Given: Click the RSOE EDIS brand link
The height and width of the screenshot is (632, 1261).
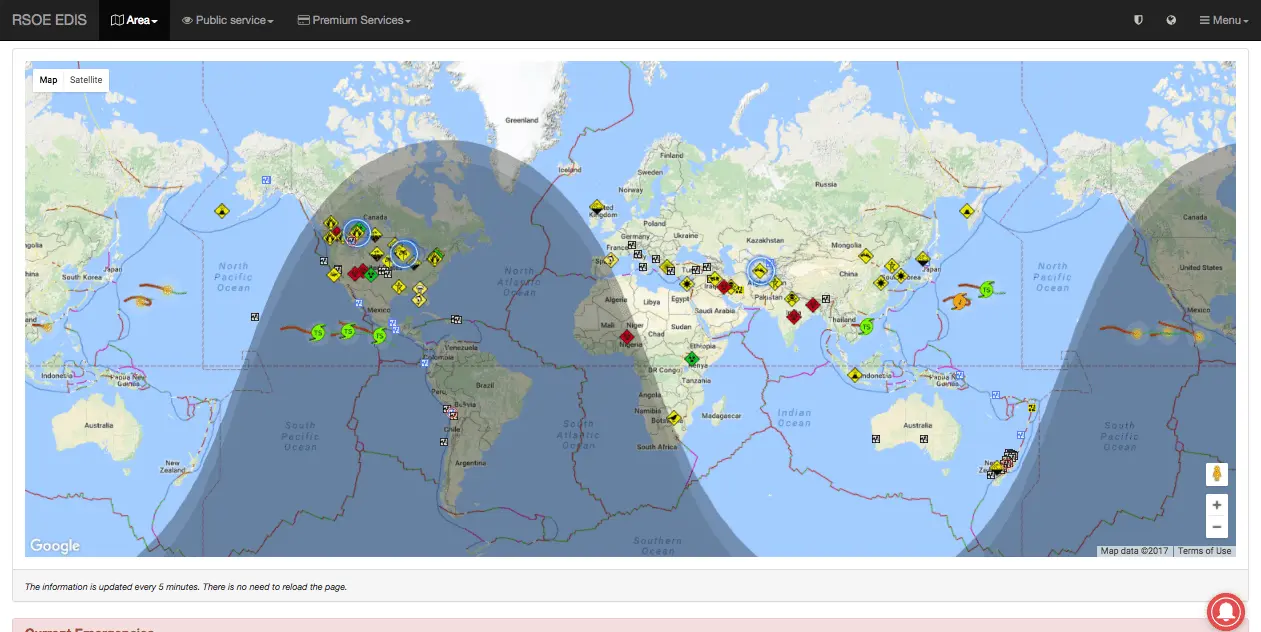Looking at the screenshot, I should tap(49, 20).
